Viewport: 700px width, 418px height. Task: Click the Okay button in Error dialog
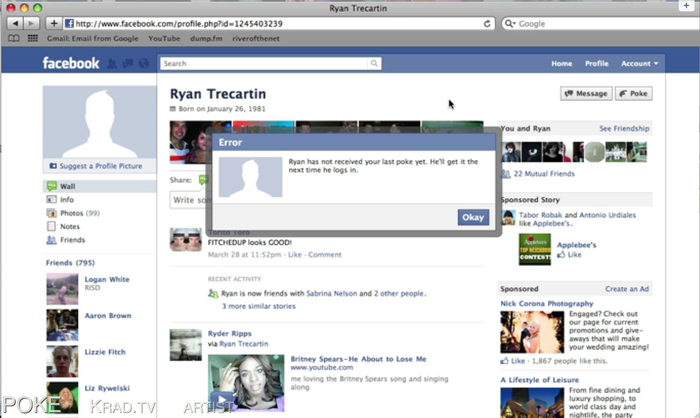pos(473,217)
